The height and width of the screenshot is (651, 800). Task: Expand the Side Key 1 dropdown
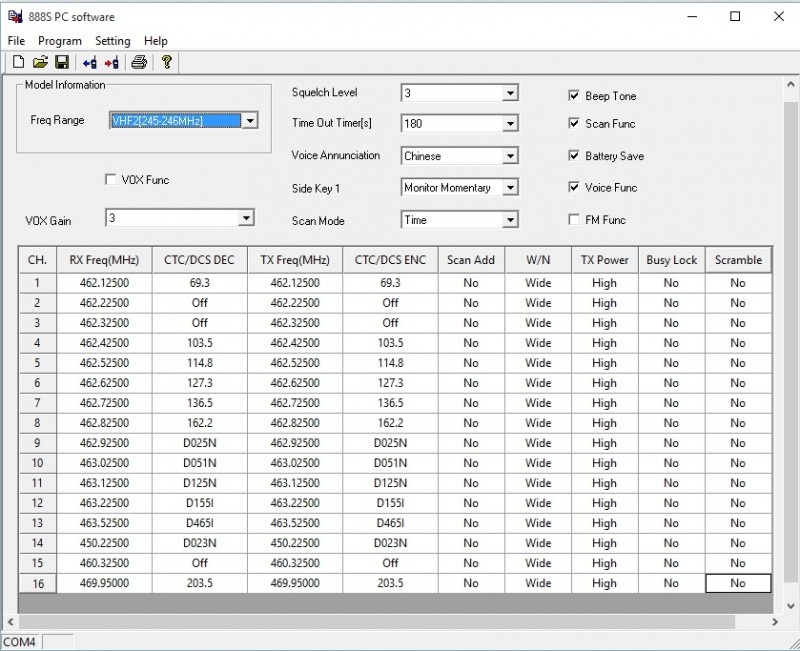(x=510, y=187)
